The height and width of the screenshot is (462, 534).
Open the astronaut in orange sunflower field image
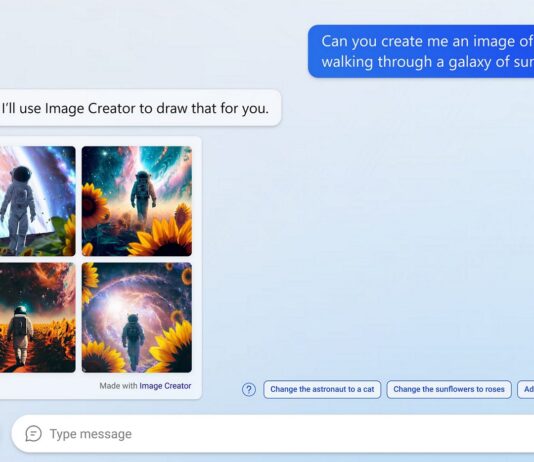(37, 317)
